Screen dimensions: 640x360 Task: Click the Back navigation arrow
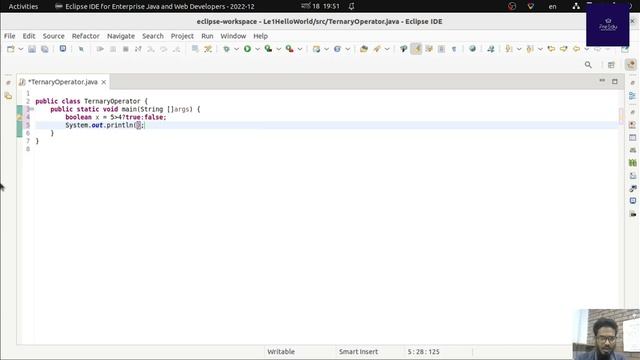(x=576, y=49)
